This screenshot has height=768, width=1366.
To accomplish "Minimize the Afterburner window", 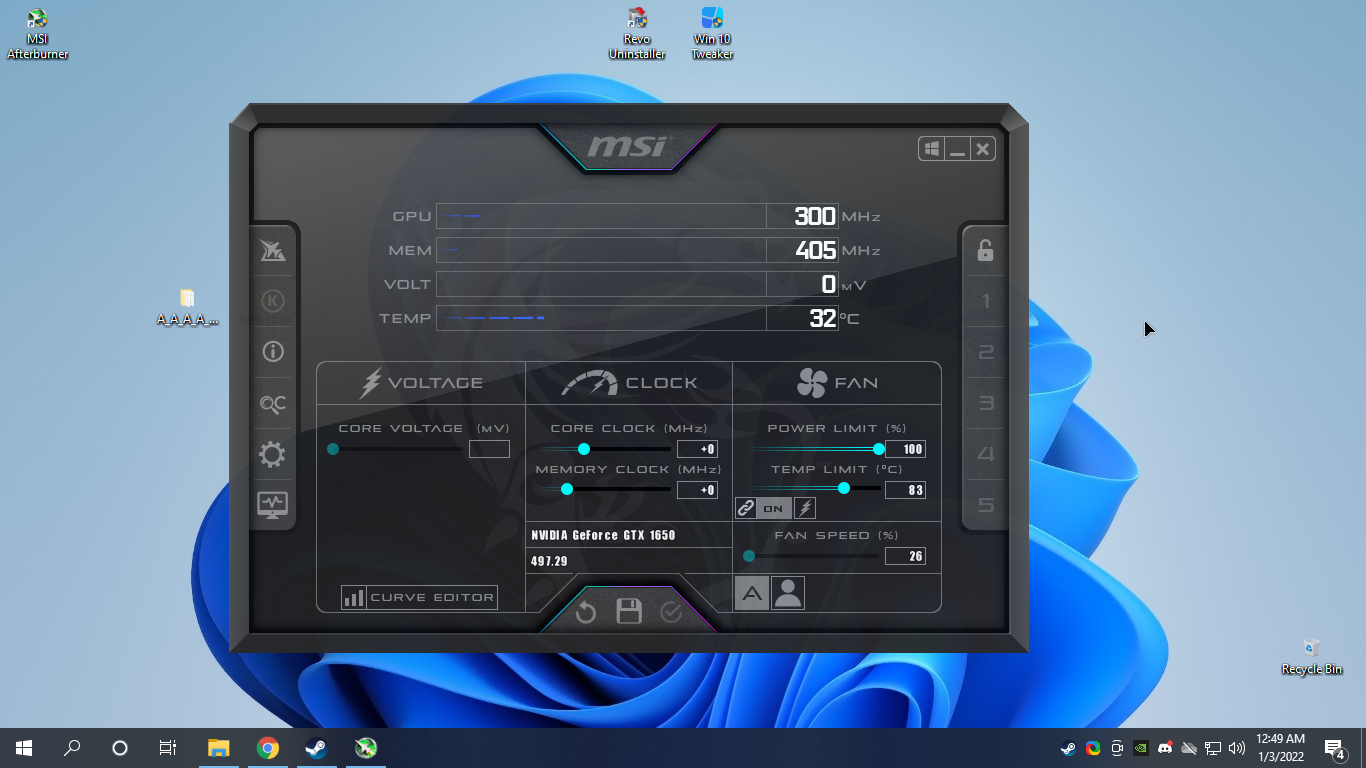I will click(x=957, y=149).
